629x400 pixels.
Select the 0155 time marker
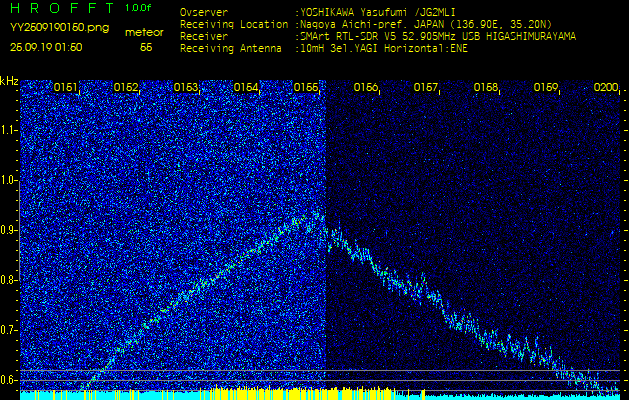[306, 88]
